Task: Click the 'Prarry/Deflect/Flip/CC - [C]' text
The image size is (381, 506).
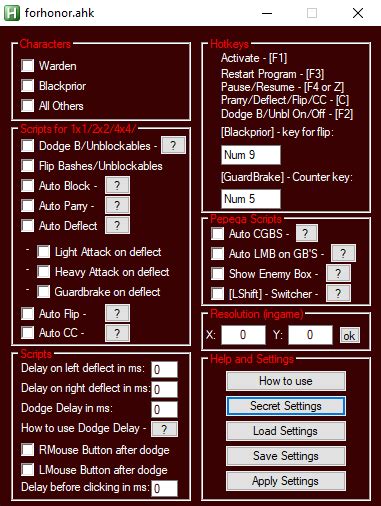Action: (x=285, y=100)
